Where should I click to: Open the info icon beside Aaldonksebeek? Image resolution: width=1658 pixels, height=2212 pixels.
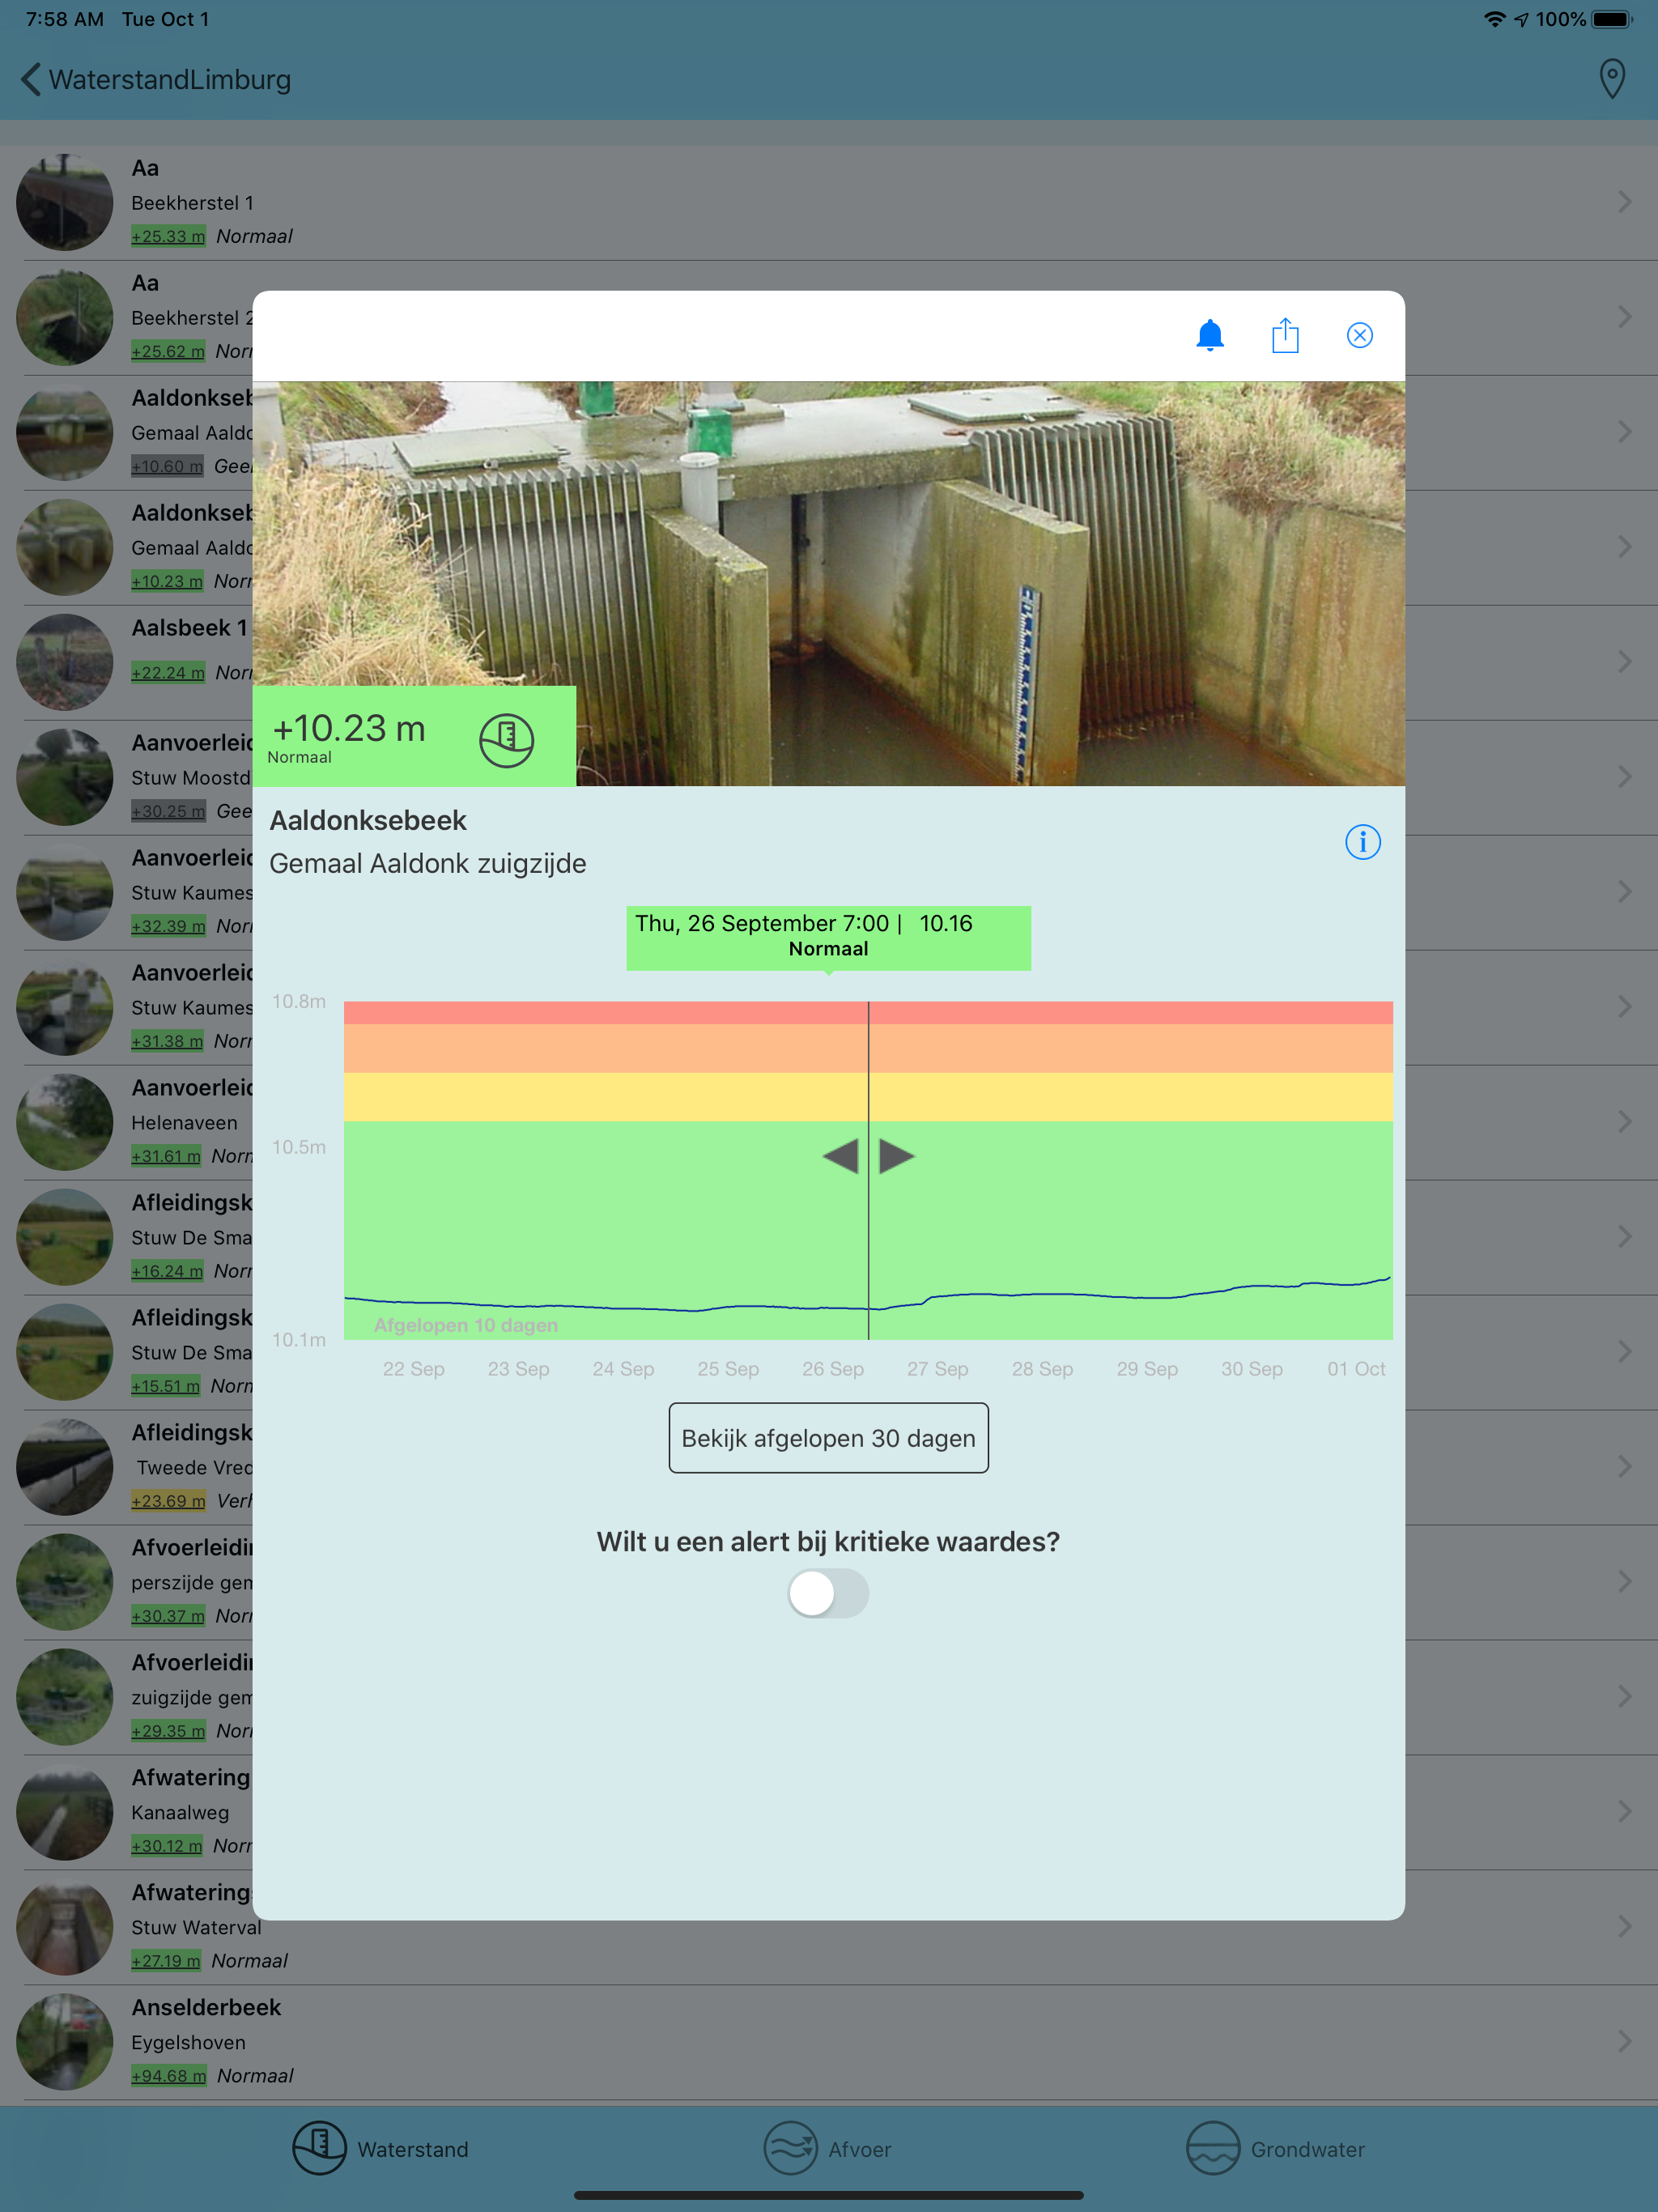click(x=1362, y=842)
